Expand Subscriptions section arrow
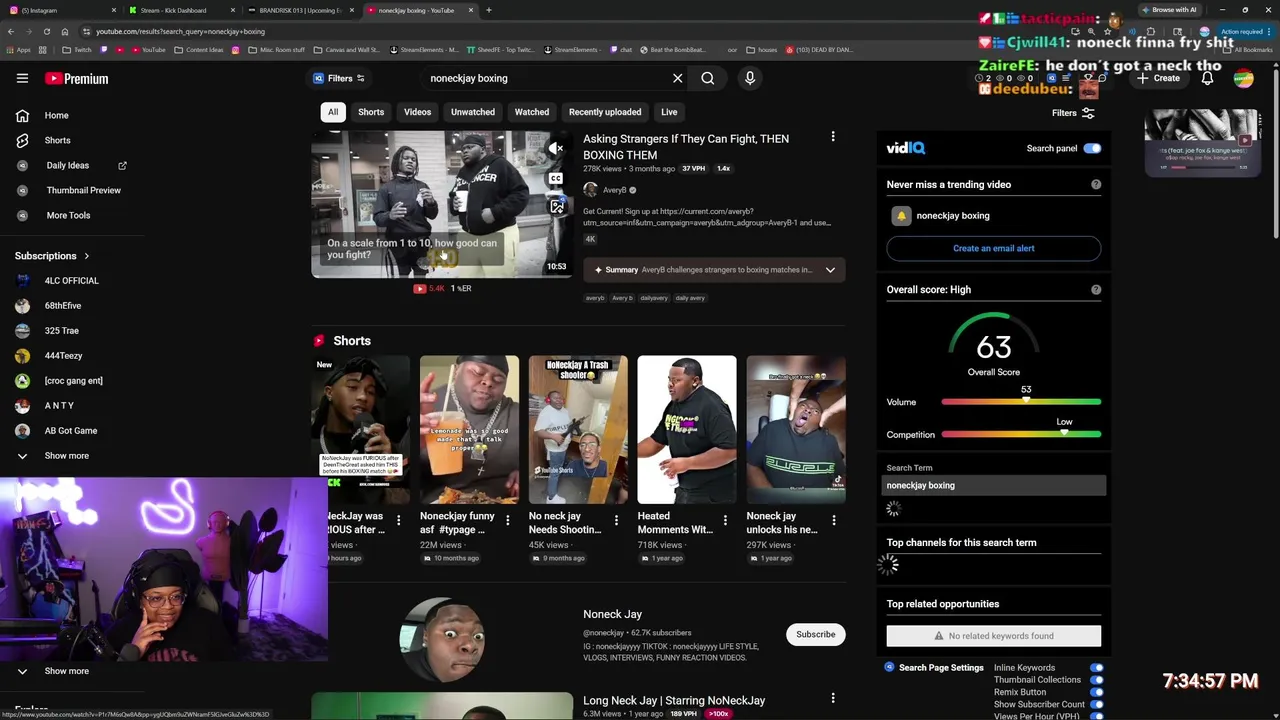This screenshot has height=720, width=1280. pyautogui.click(x=86, y=256)
